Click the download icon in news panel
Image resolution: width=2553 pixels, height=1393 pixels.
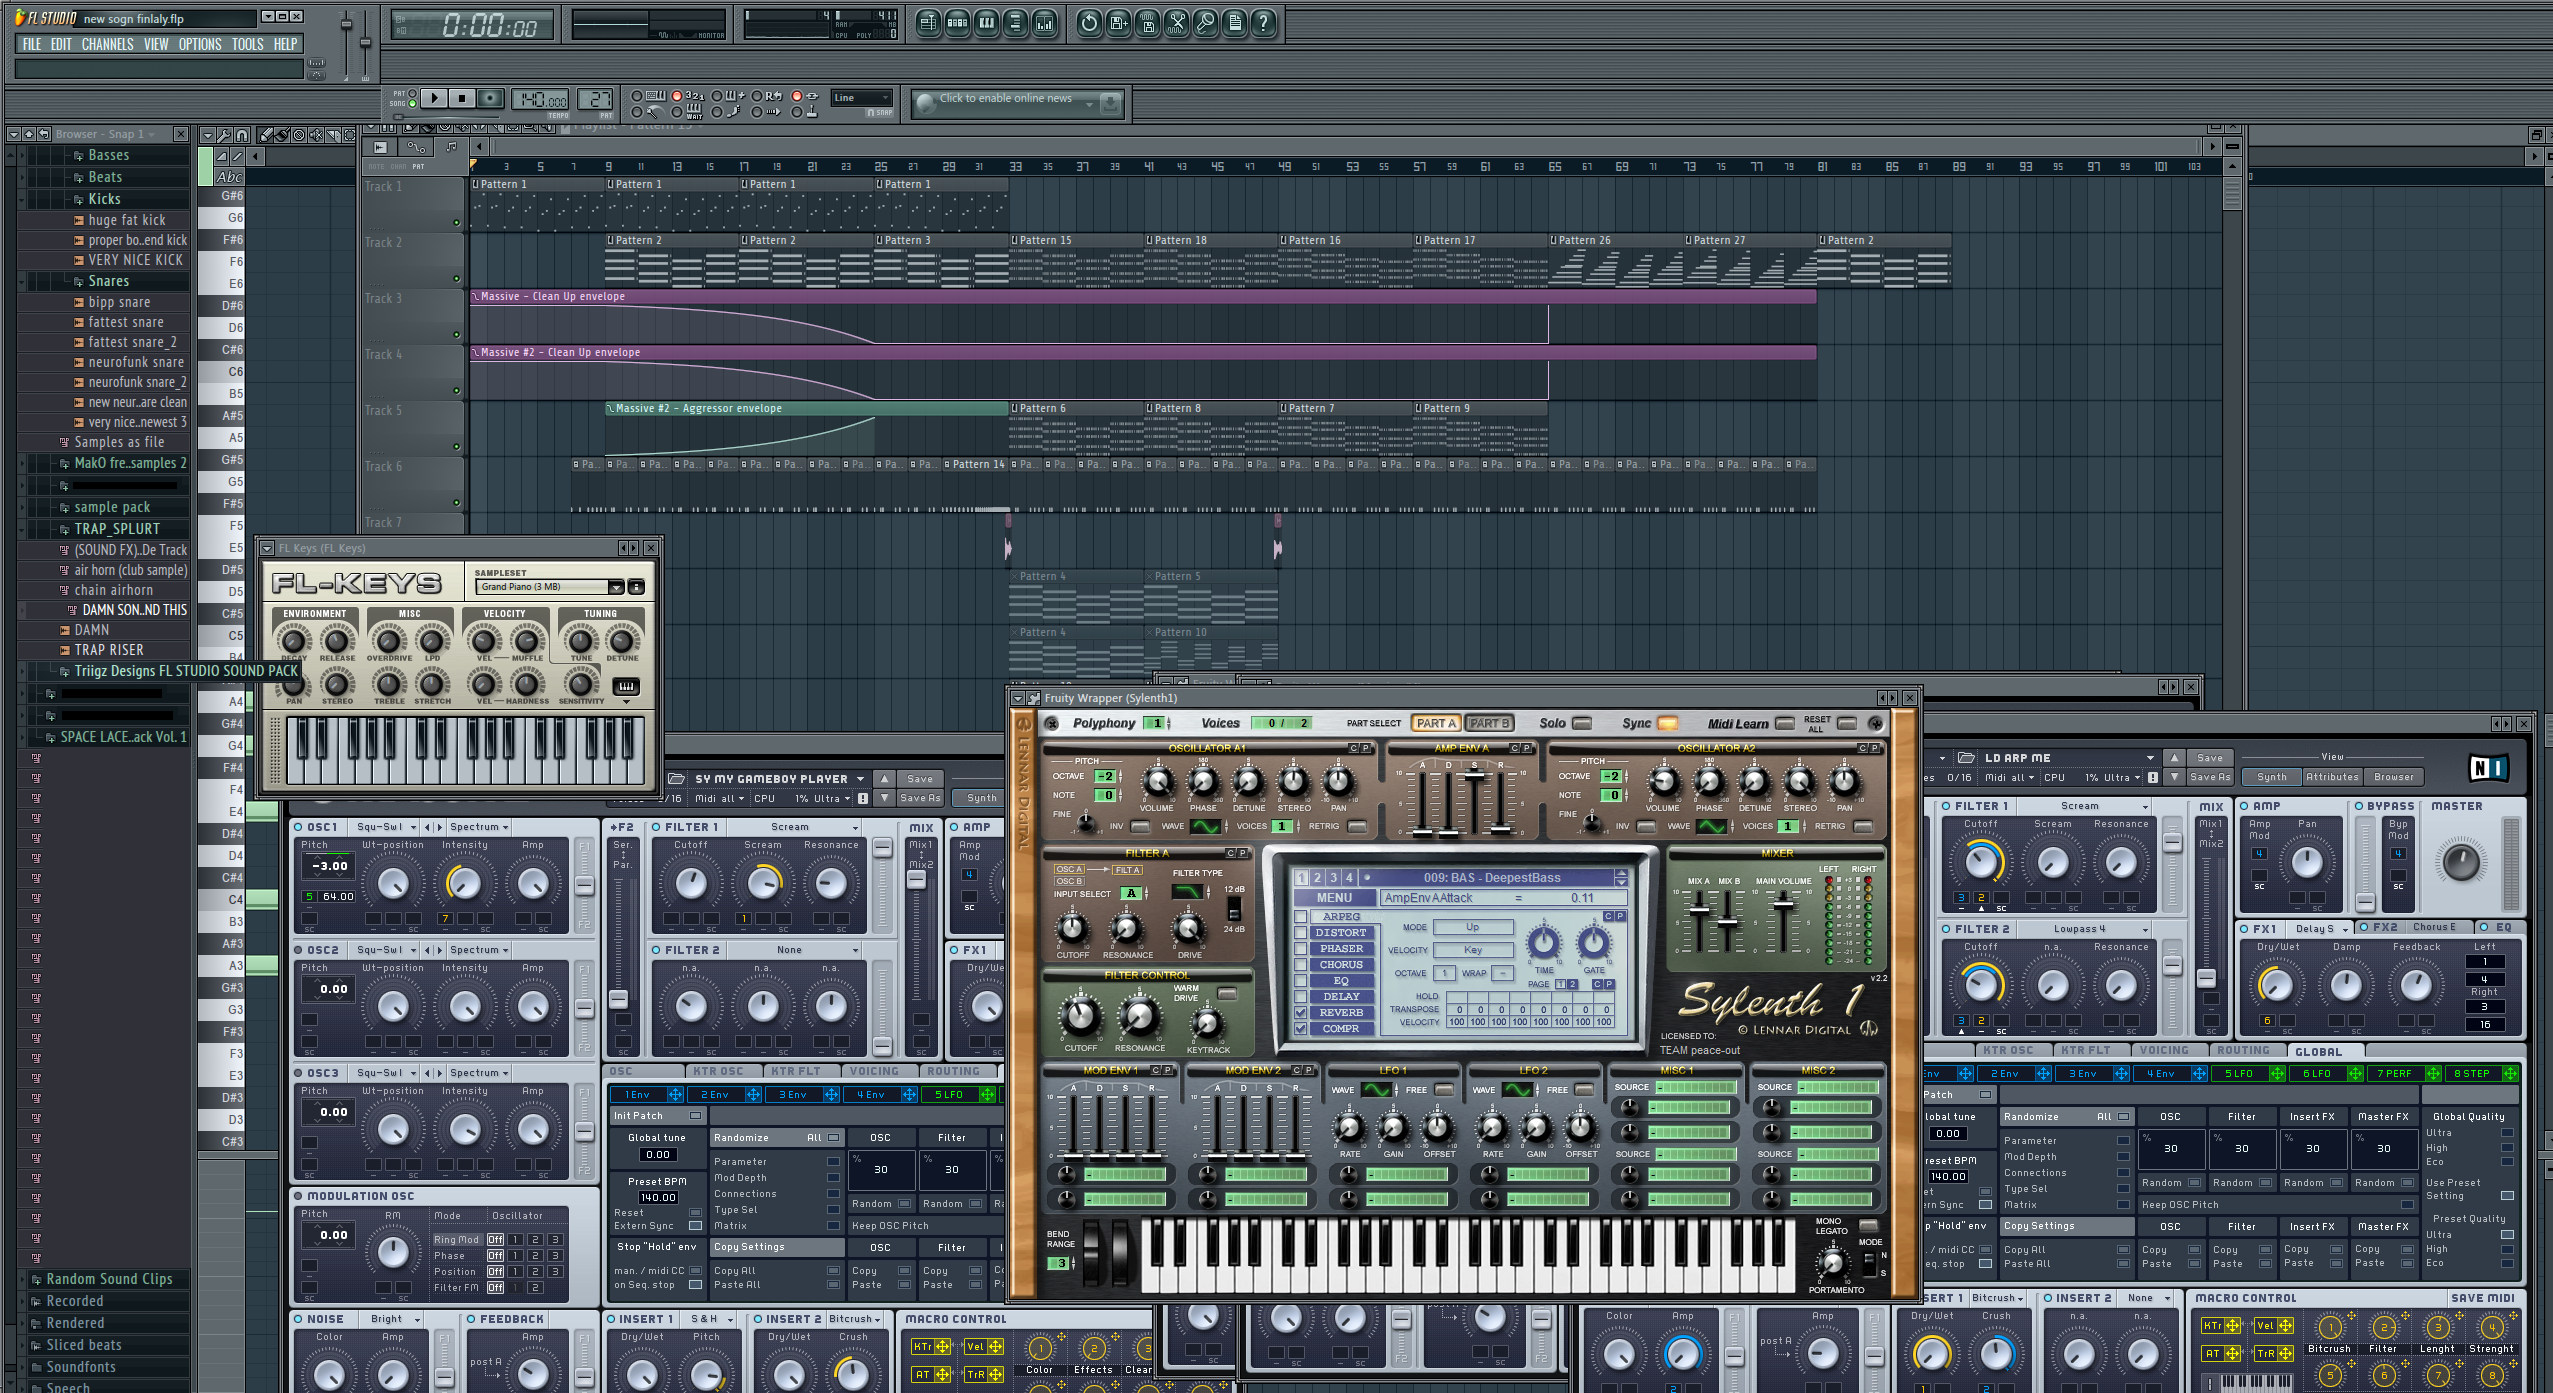point(1109,101)
